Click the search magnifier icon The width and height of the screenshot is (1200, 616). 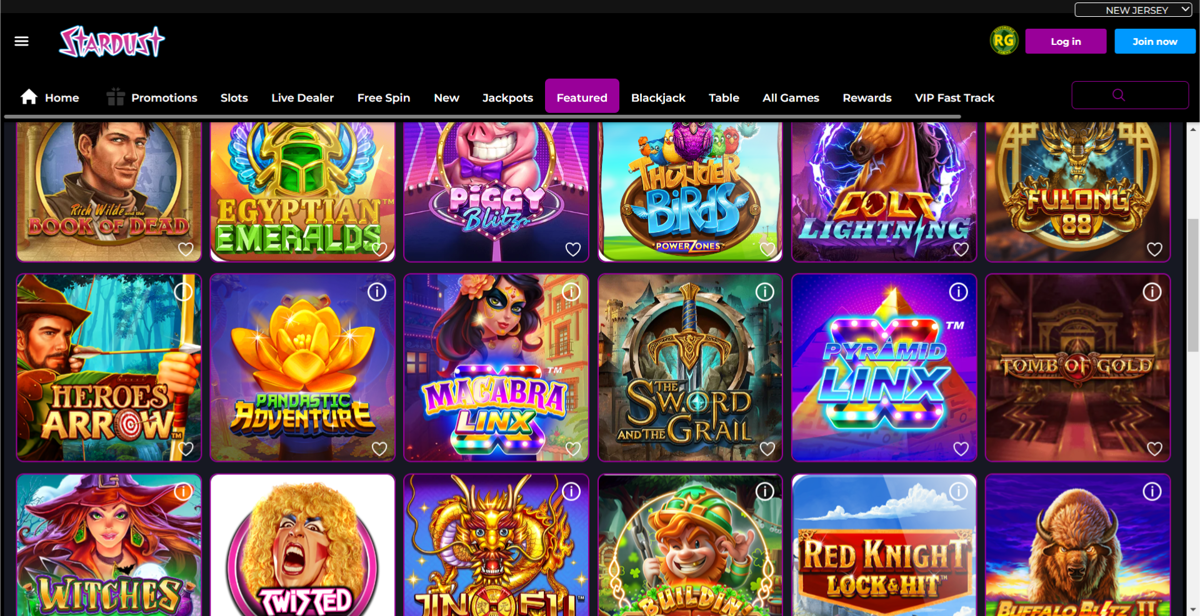[x=1119, y=95]
